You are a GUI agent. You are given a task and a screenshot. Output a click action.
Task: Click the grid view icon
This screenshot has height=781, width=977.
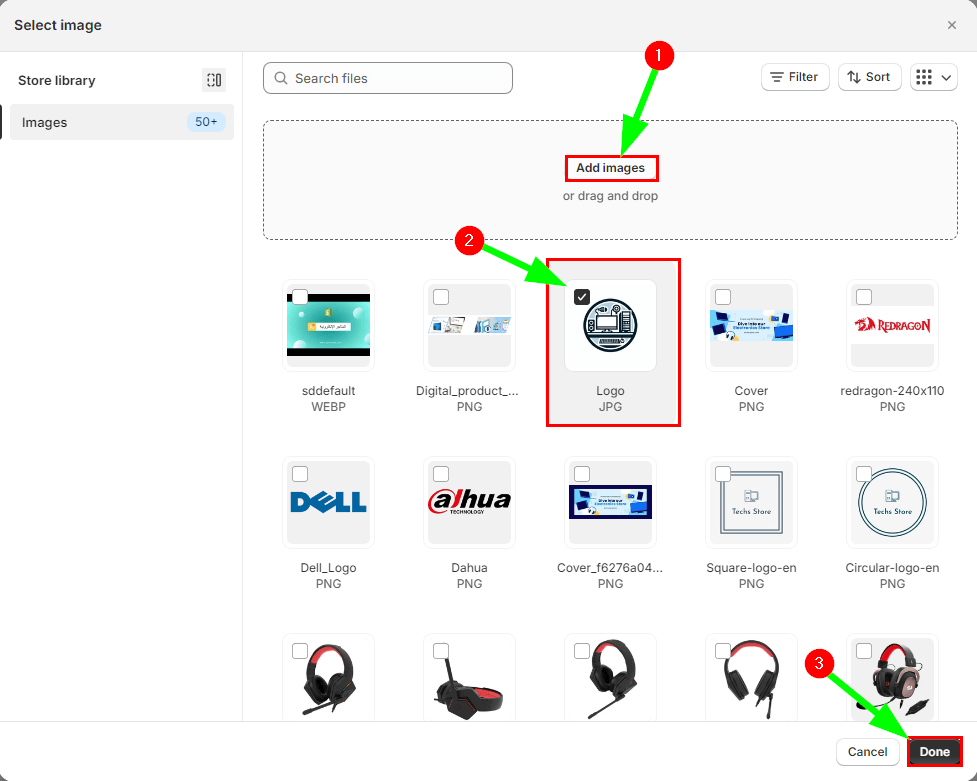tap(924, 77)
